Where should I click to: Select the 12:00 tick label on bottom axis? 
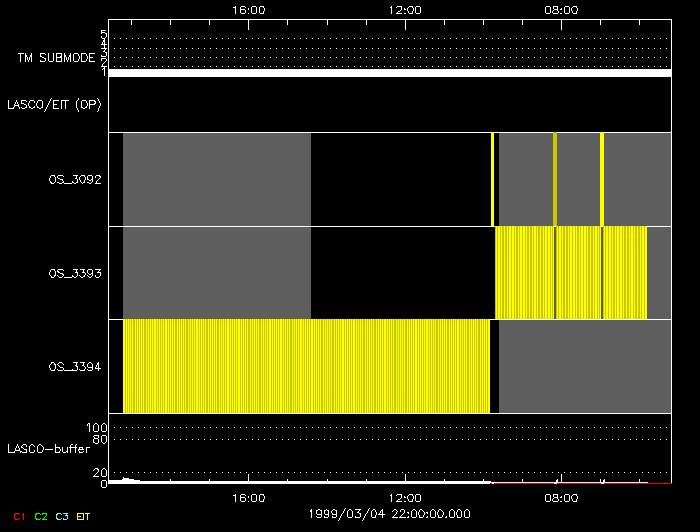[405, 497]
